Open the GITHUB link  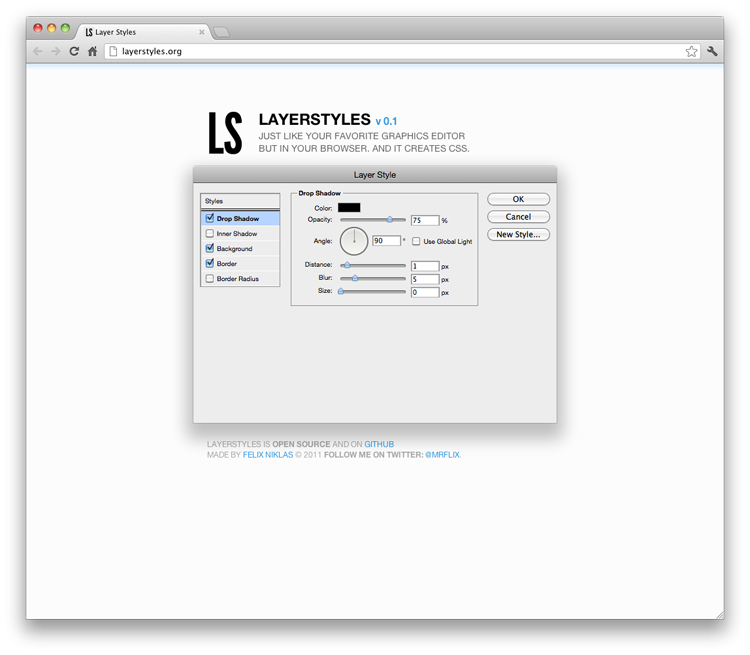[x=379, y=444]
